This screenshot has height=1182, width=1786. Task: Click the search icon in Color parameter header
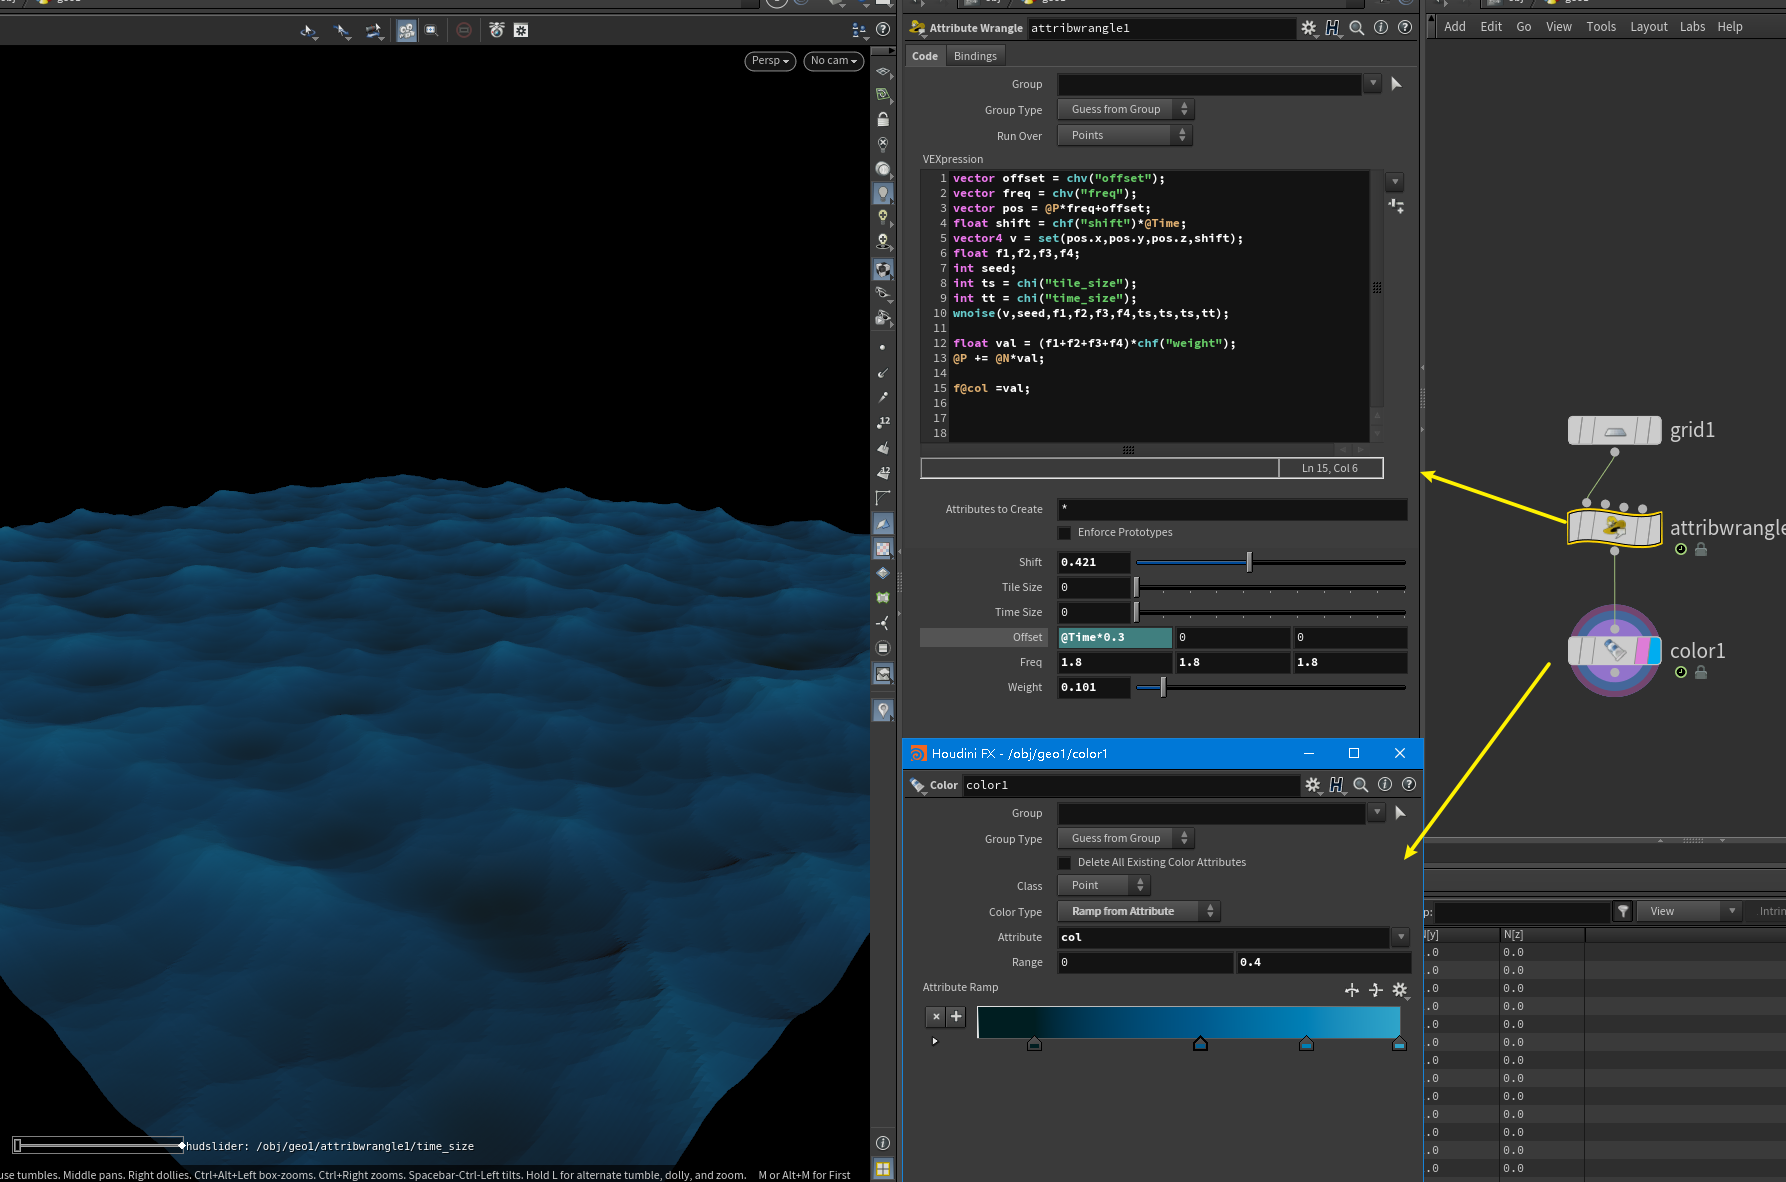click(1361, 785)
